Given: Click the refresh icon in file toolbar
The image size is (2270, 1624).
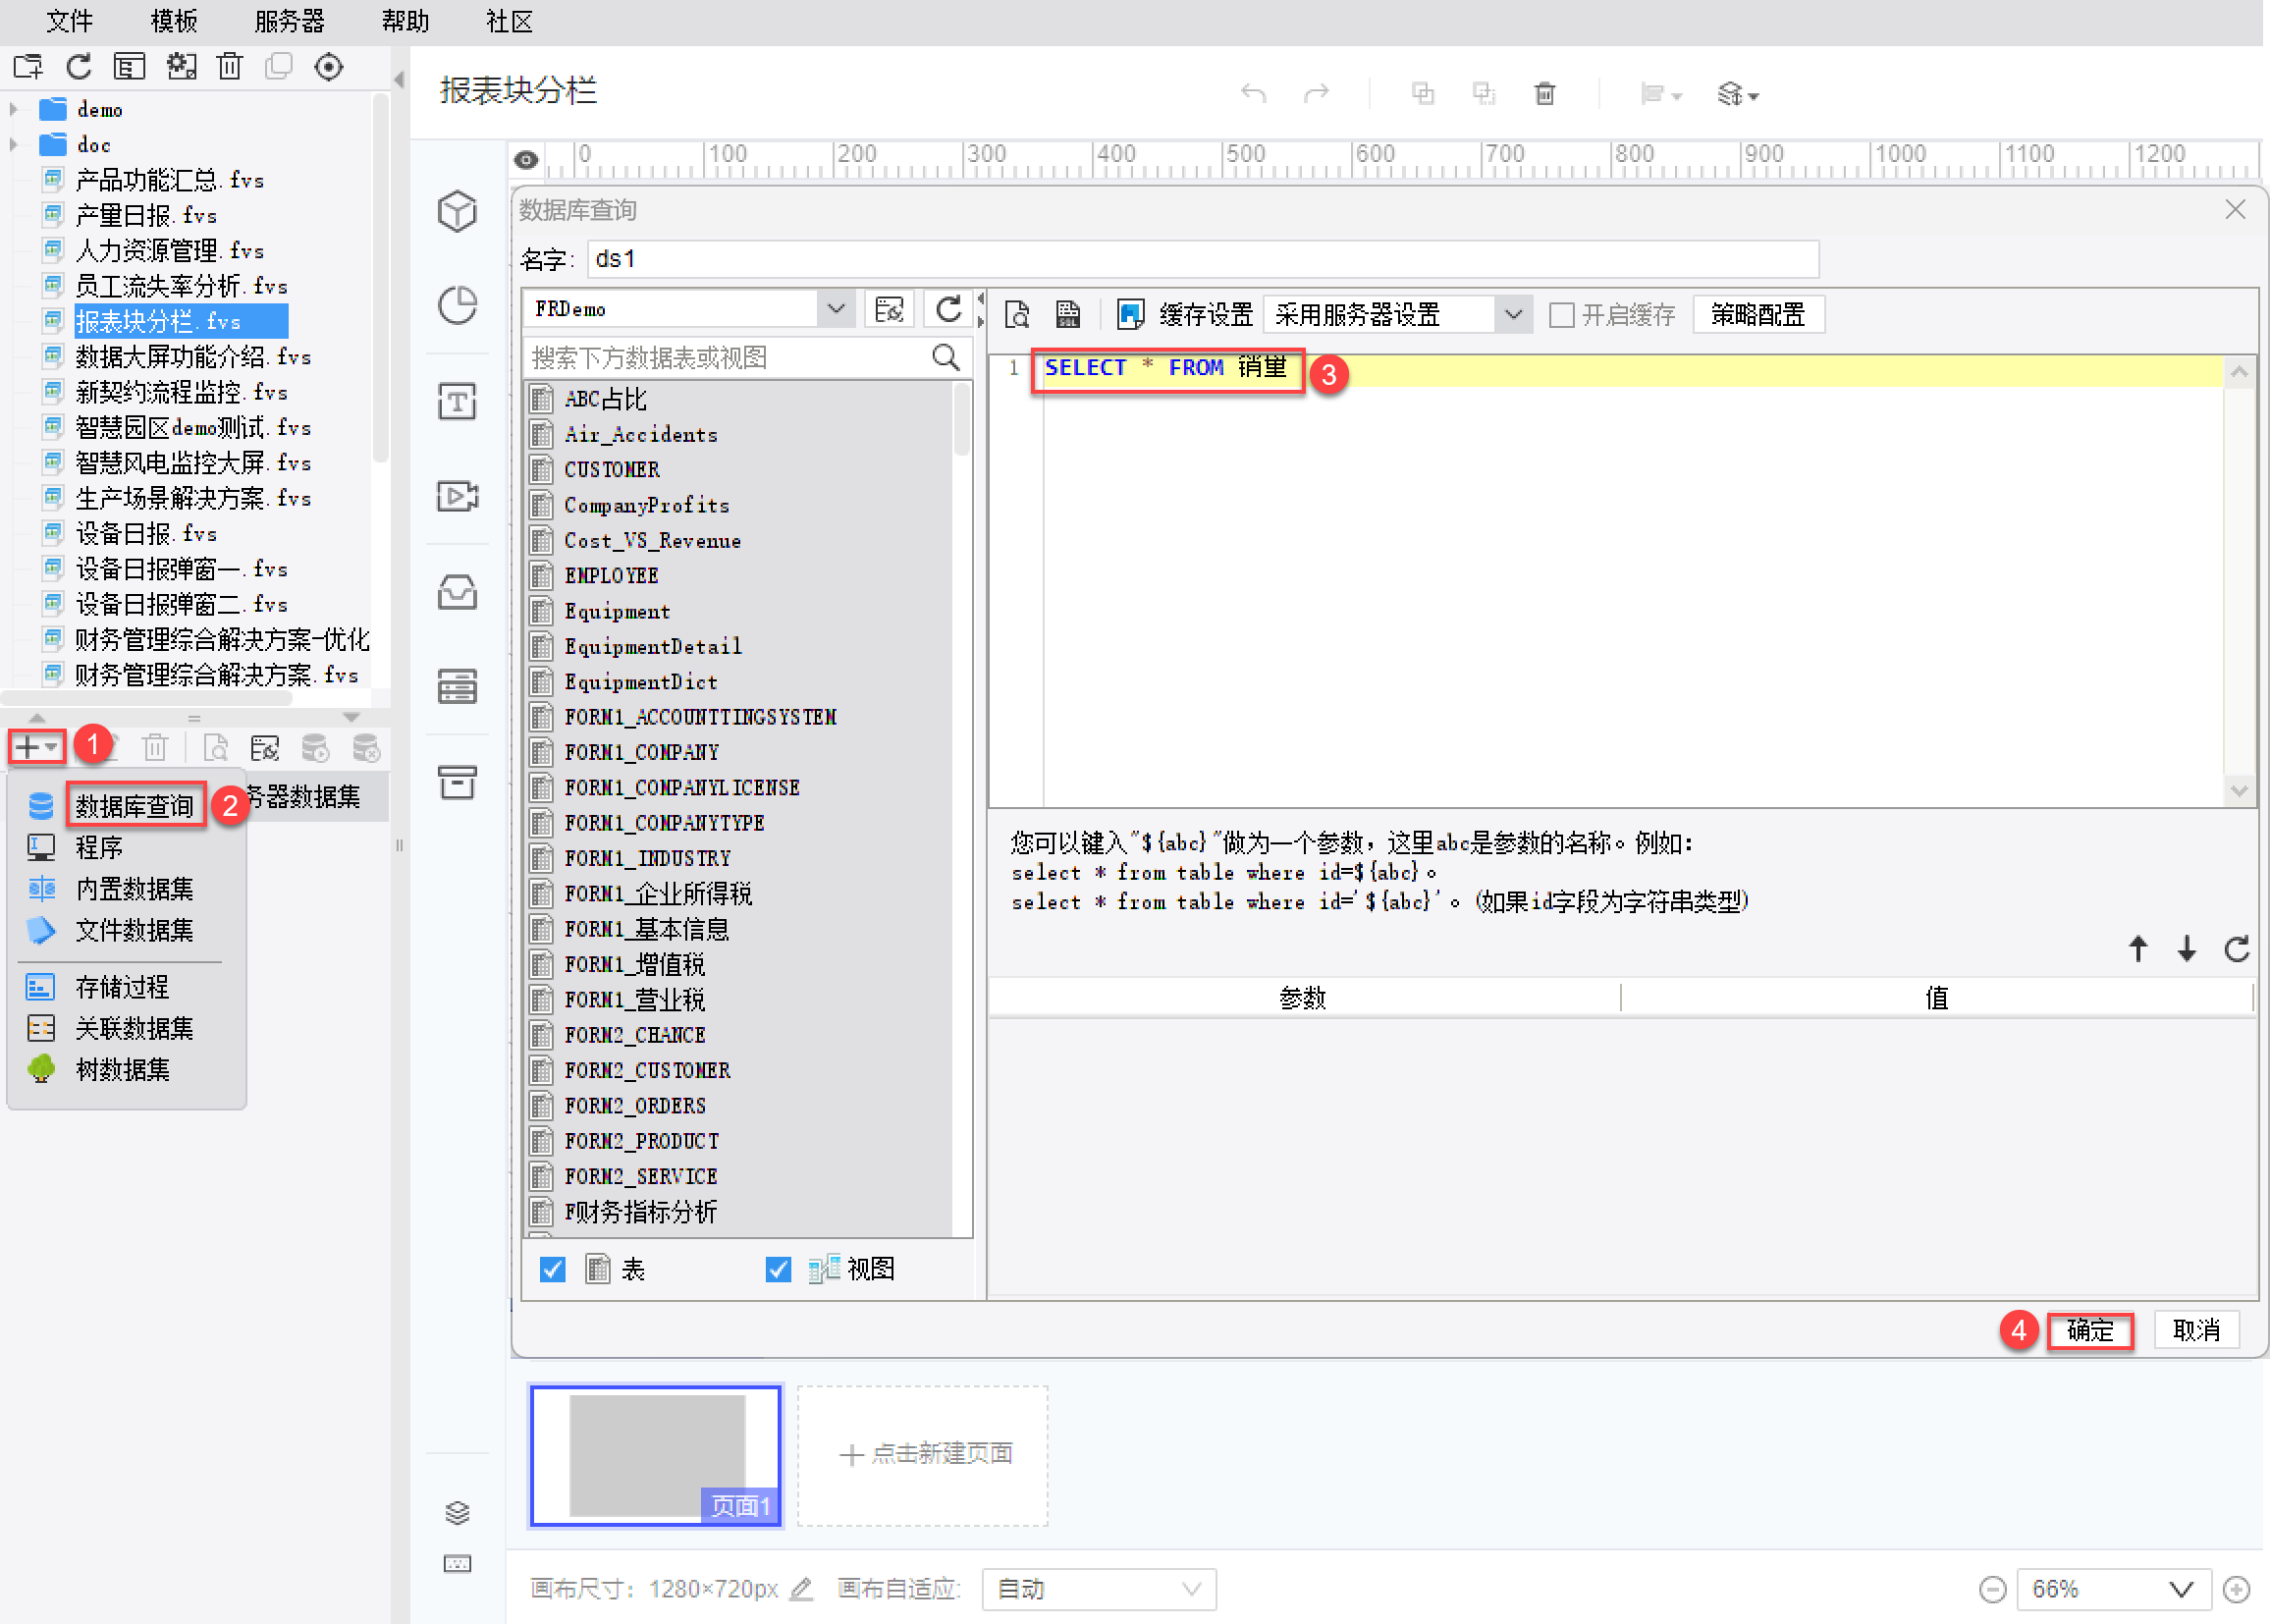Looking at the screenshot, I should pos(79,67).
